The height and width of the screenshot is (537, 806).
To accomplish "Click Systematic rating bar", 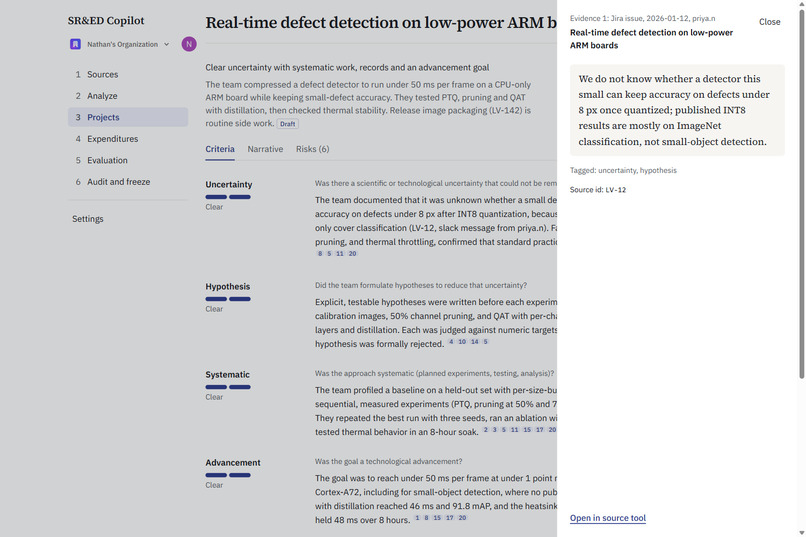I will 228,387.
